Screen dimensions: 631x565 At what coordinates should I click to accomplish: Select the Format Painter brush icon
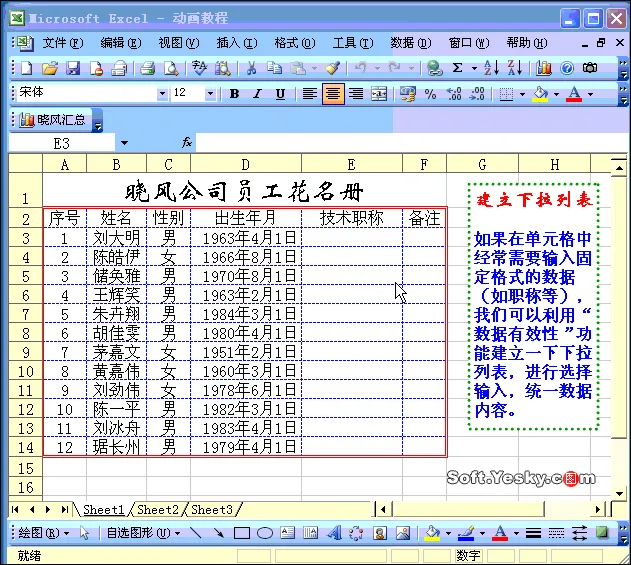coord(332,68)
